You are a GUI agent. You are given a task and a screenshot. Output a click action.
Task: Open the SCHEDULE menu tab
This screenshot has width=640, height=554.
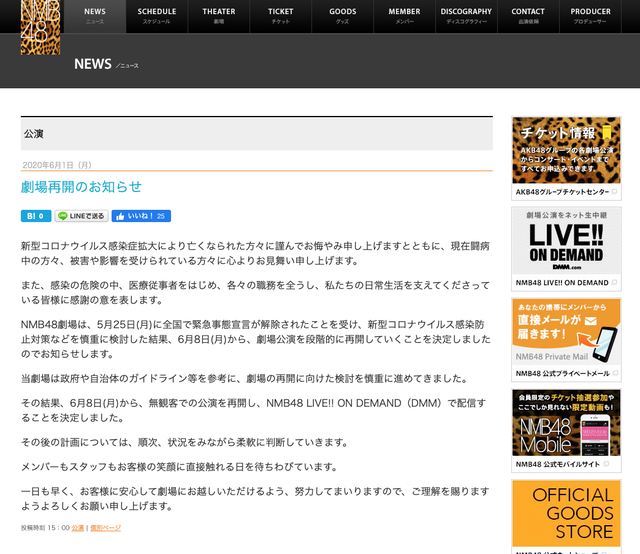[x=157, y=16]
